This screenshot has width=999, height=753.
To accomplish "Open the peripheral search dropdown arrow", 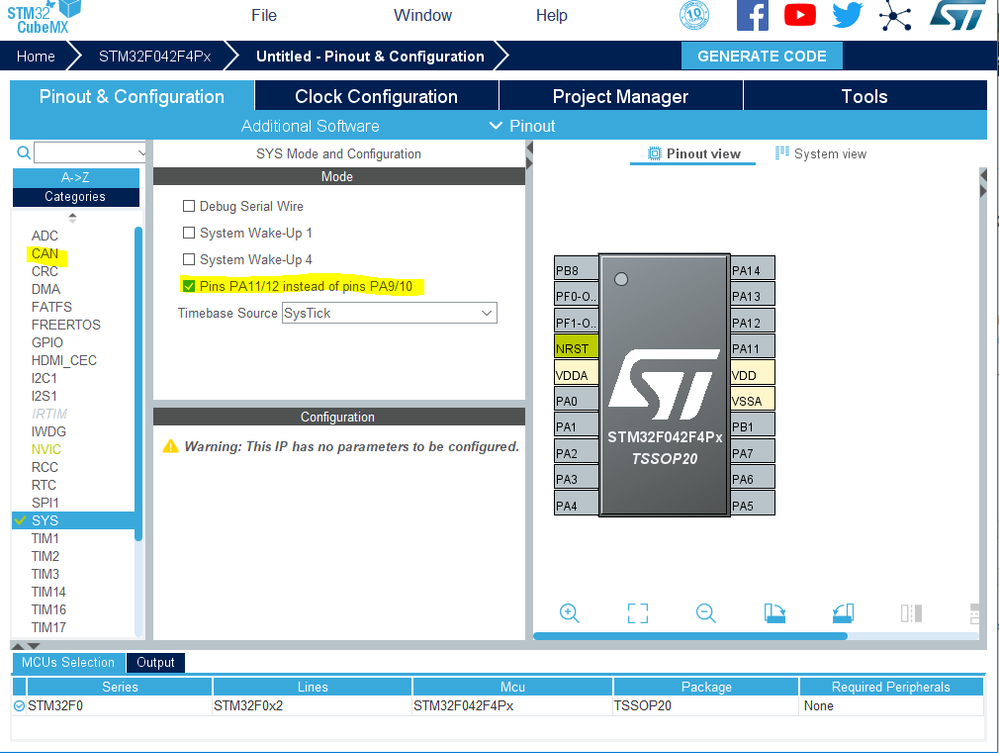I will [141, 153].
